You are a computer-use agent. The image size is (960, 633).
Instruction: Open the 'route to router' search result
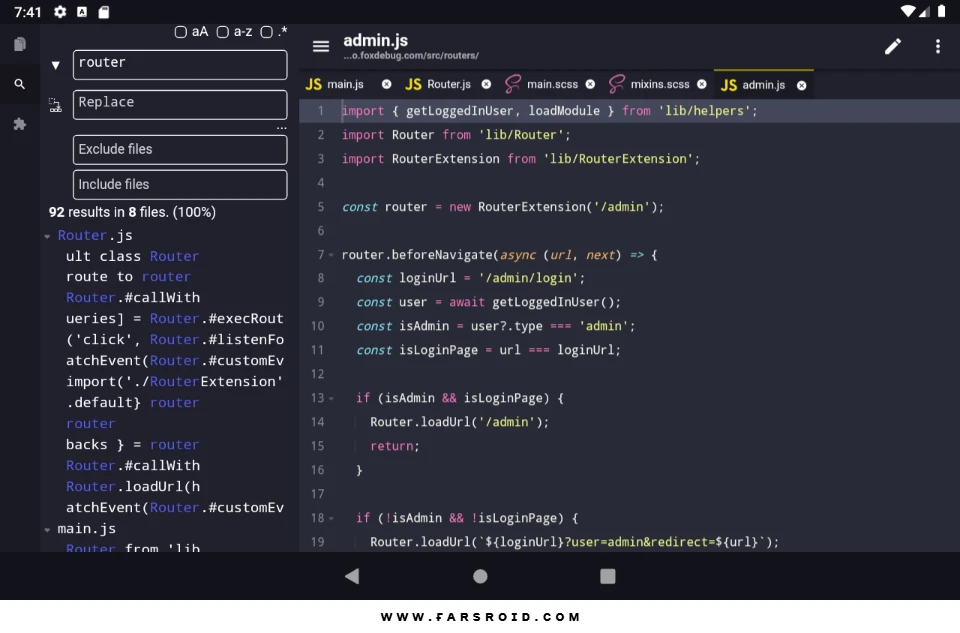[129, 277]
